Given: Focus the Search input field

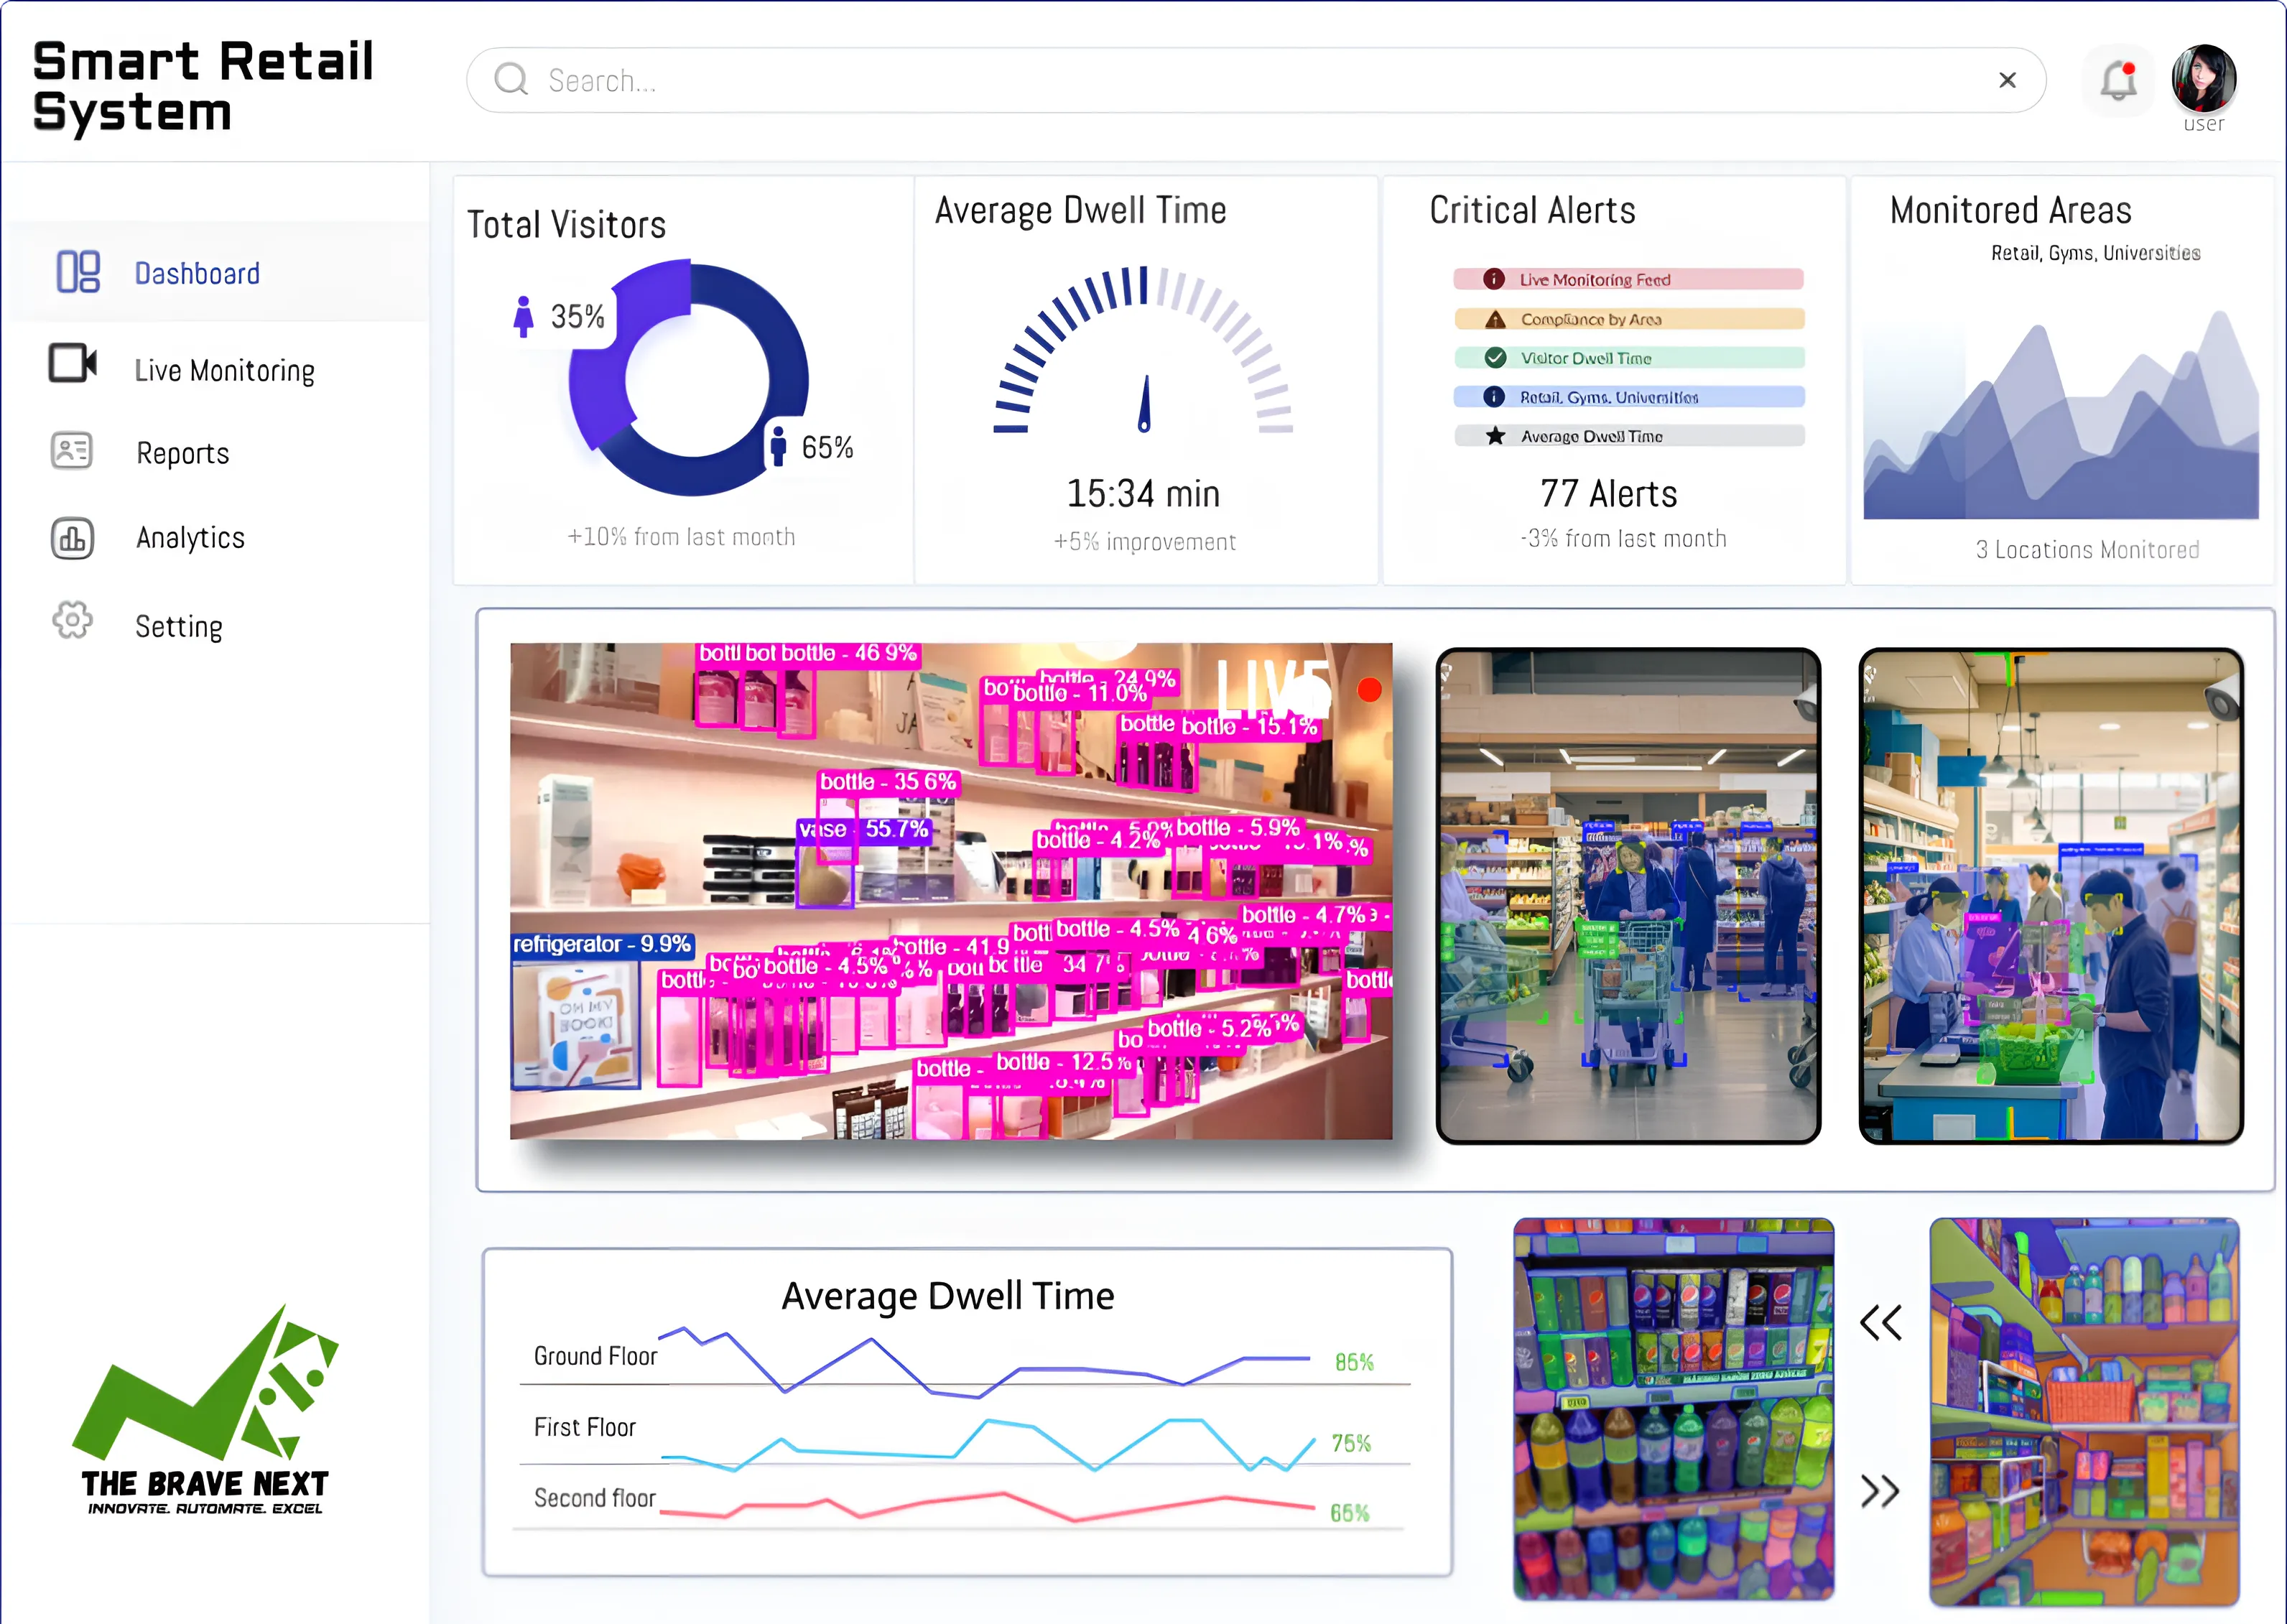Looking at the screenshot, I should pyautogui.click(x=1255, y=80).
